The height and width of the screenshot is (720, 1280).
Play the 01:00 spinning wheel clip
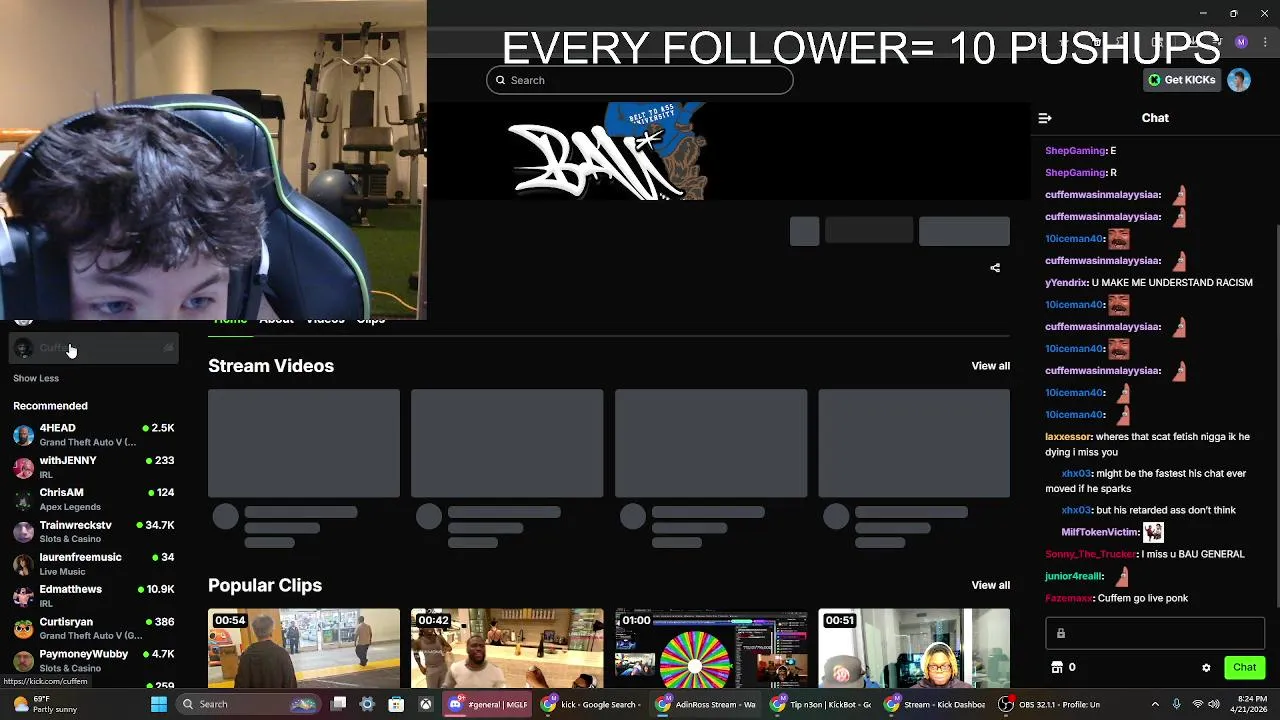[711, 648]
